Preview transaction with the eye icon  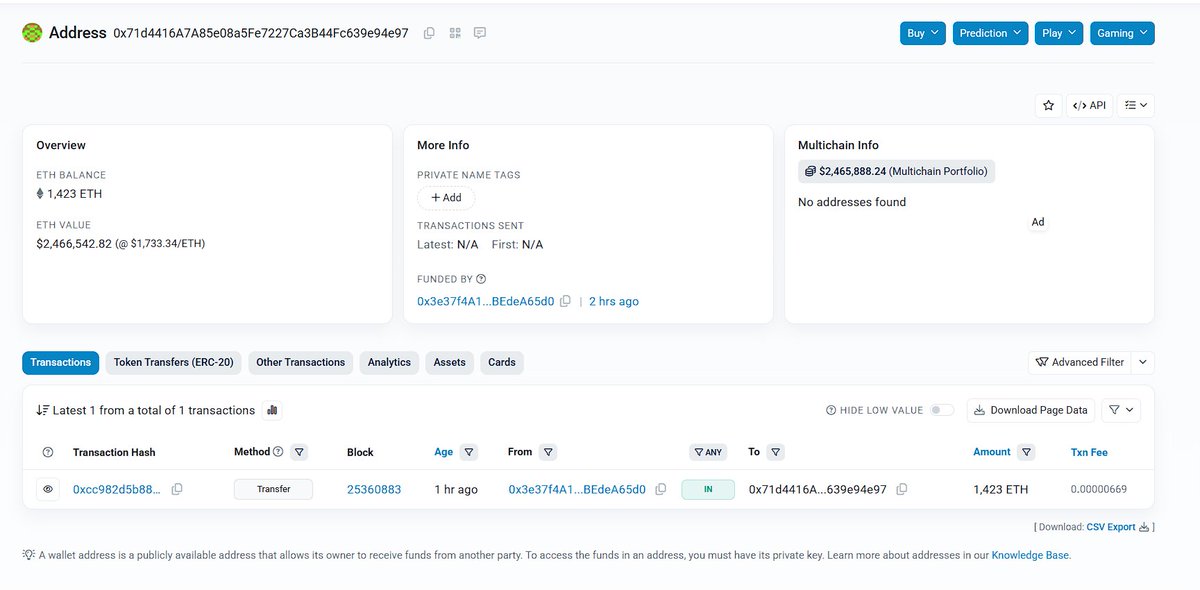point(48,490)
